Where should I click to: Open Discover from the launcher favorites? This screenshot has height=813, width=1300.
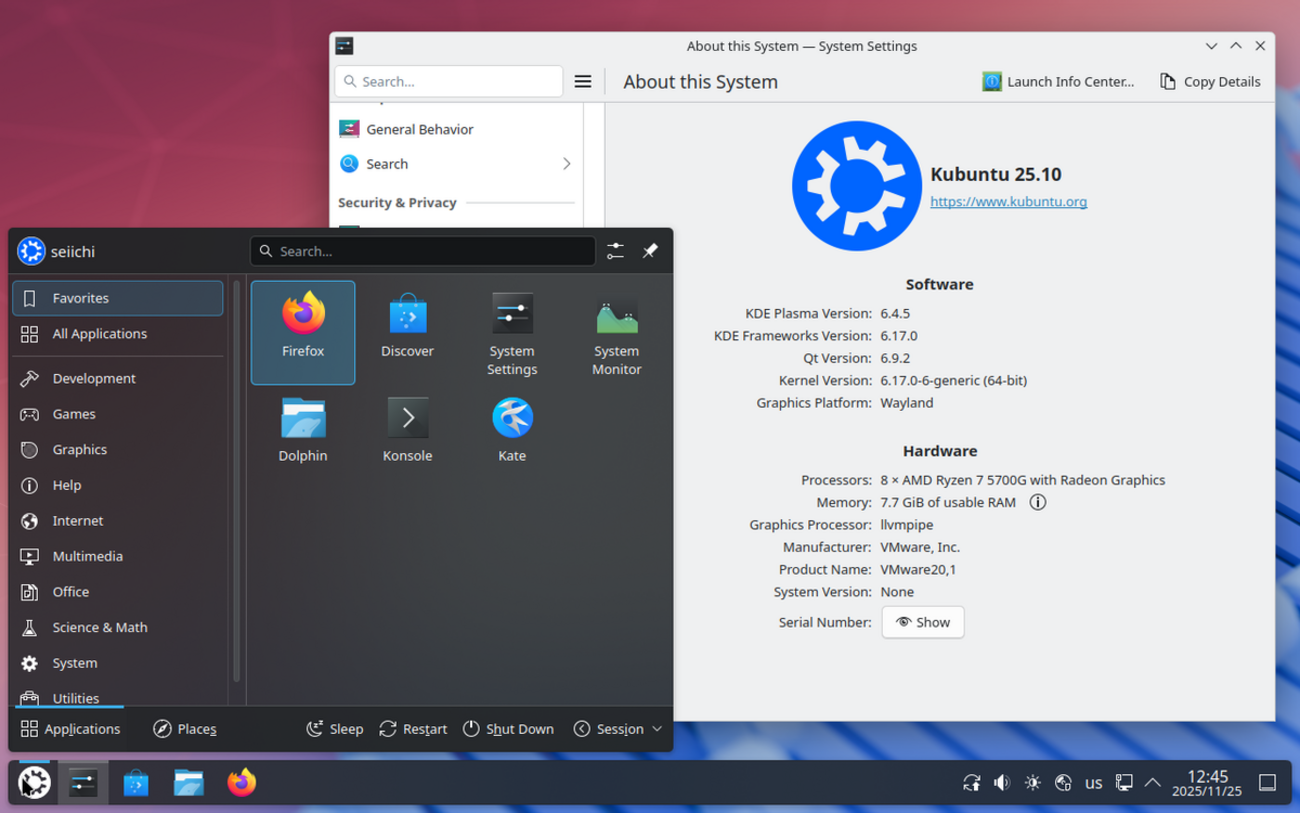point(407,332)
